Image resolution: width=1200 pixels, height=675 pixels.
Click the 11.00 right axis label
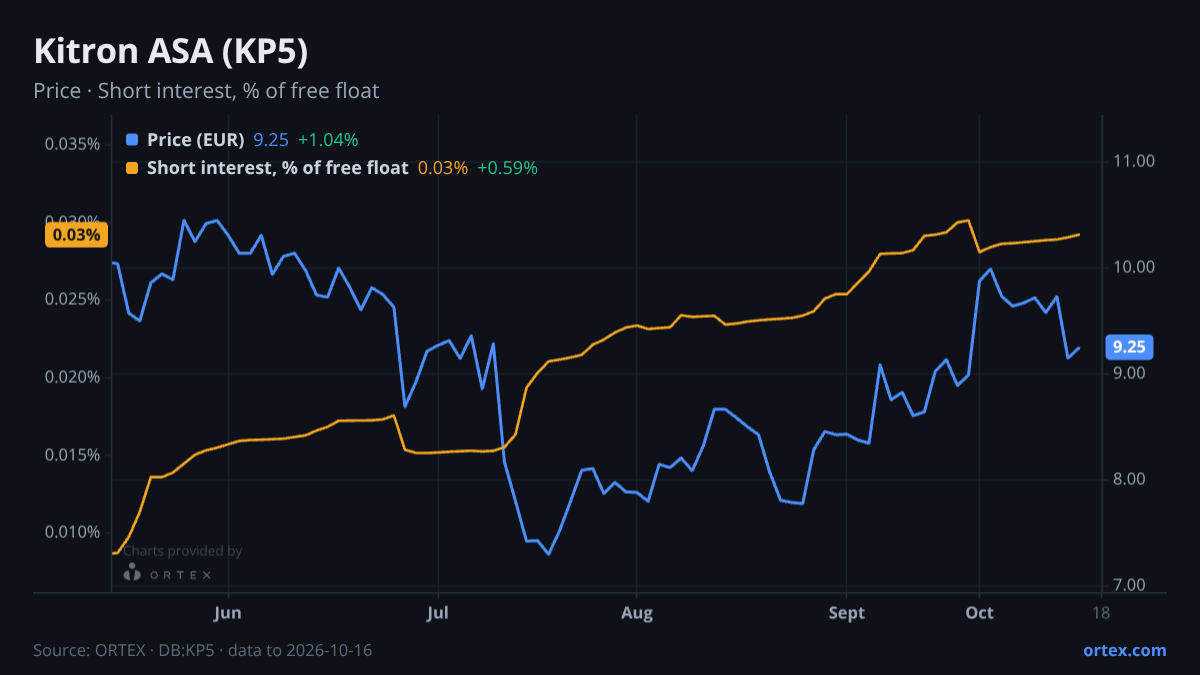[x=1135, y=161]
